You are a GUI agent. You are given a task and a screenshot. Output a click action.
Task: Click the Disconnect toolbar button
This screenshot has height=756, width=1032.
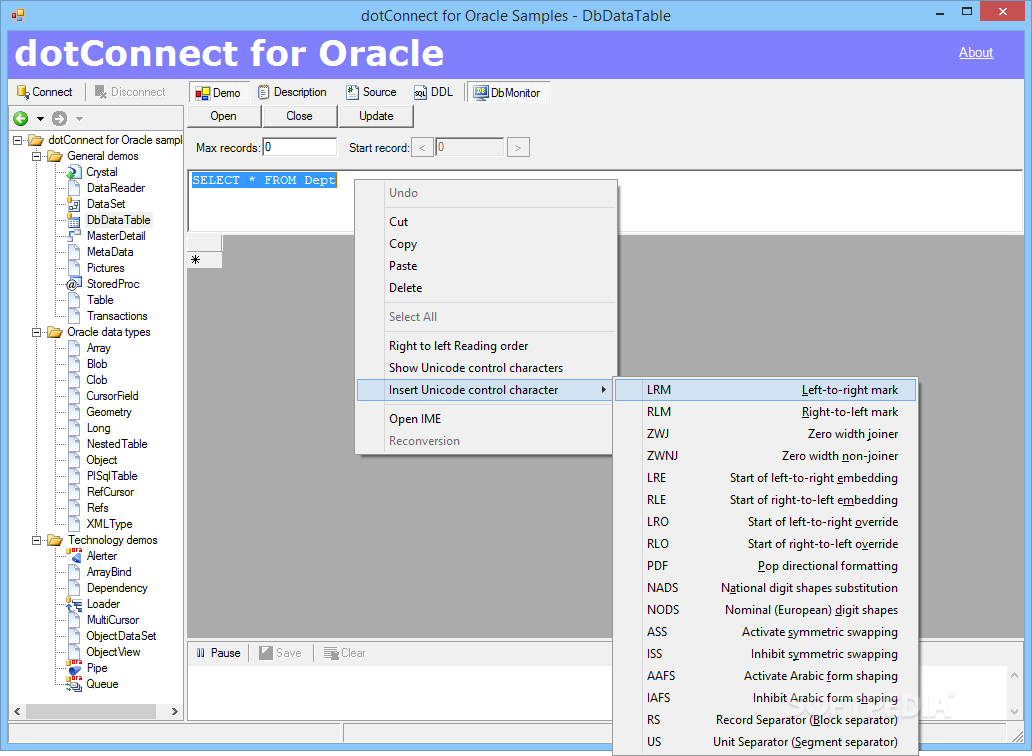click(x=130, y=92)
